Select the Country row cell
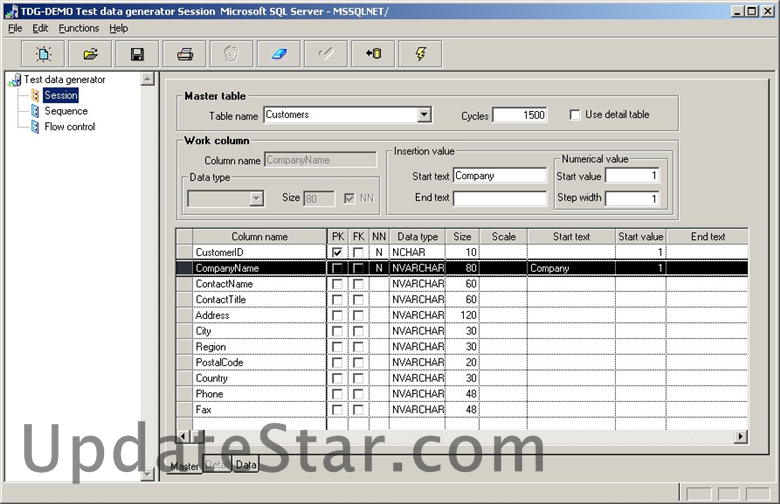The width and height of the screenshot is (780, 504). tap(259, 379)
